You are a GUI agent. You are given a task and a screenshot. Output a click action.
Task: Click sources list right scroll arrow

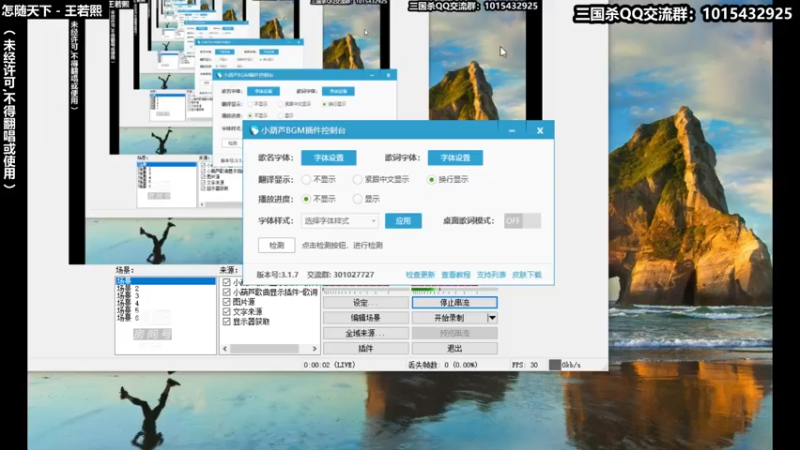coord(314,349)
